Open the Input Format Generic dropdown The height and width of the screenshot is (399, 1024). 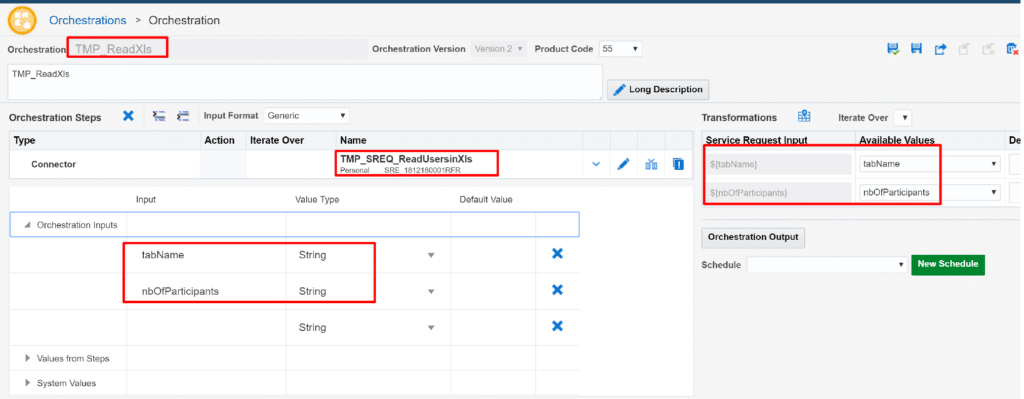click(x=306, y=116)
